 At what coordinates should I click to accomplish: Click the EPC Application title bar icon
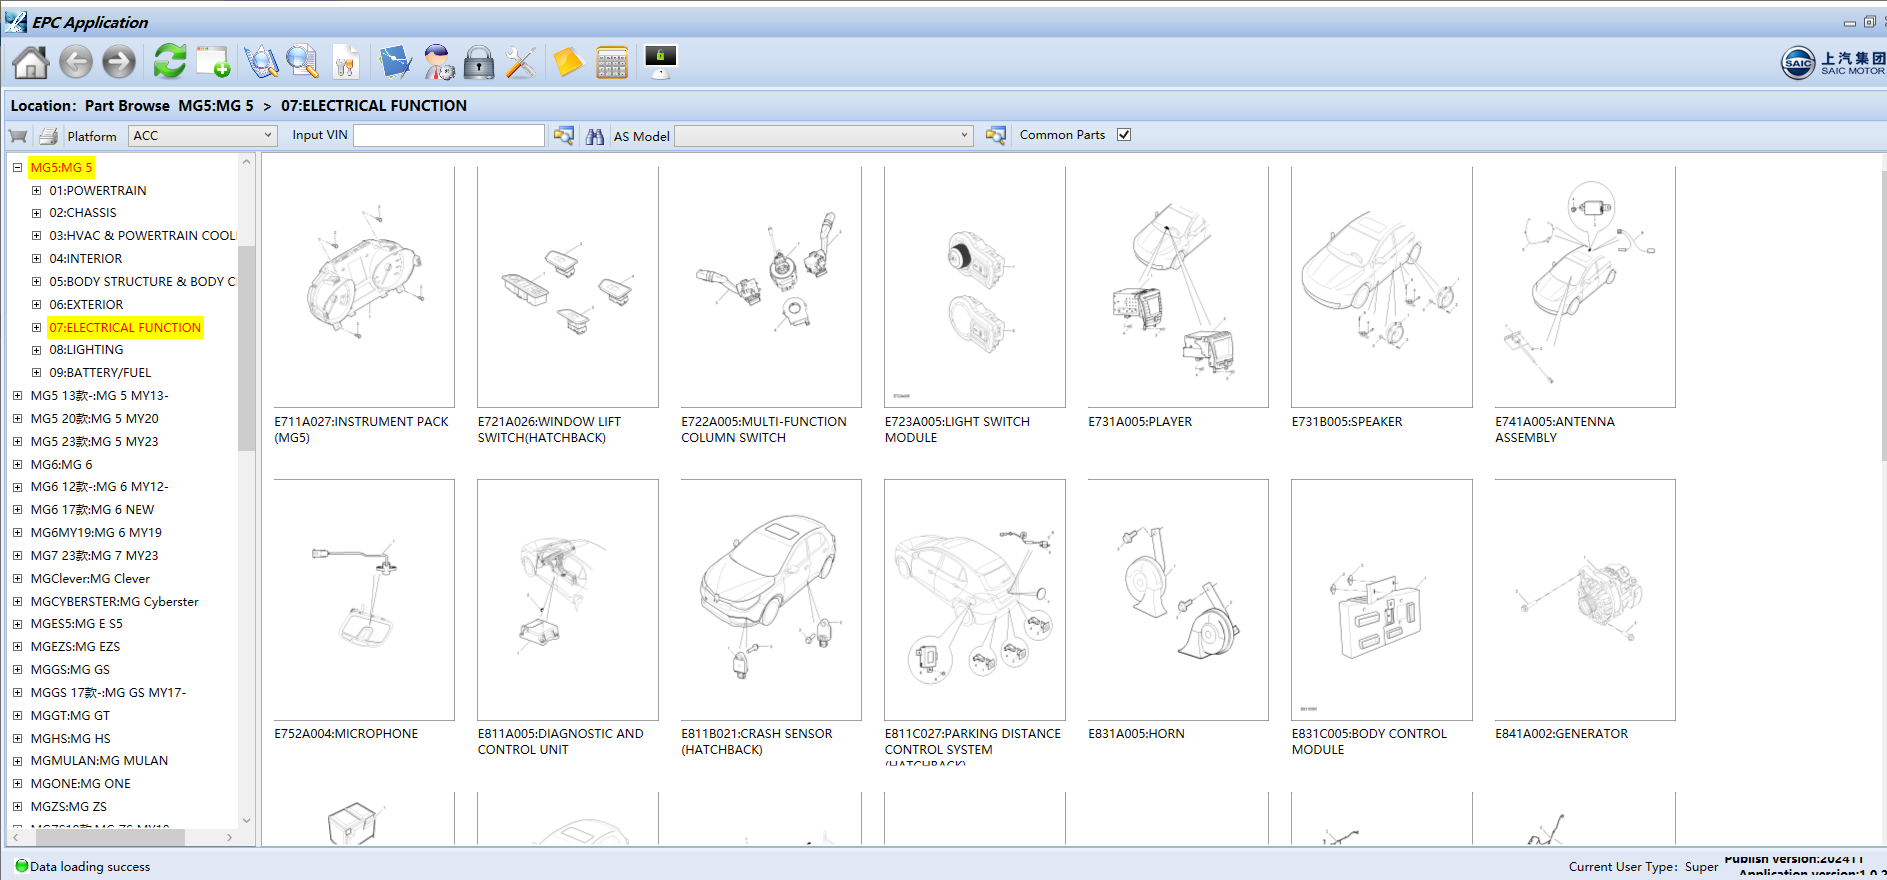[x=15, y=21]
